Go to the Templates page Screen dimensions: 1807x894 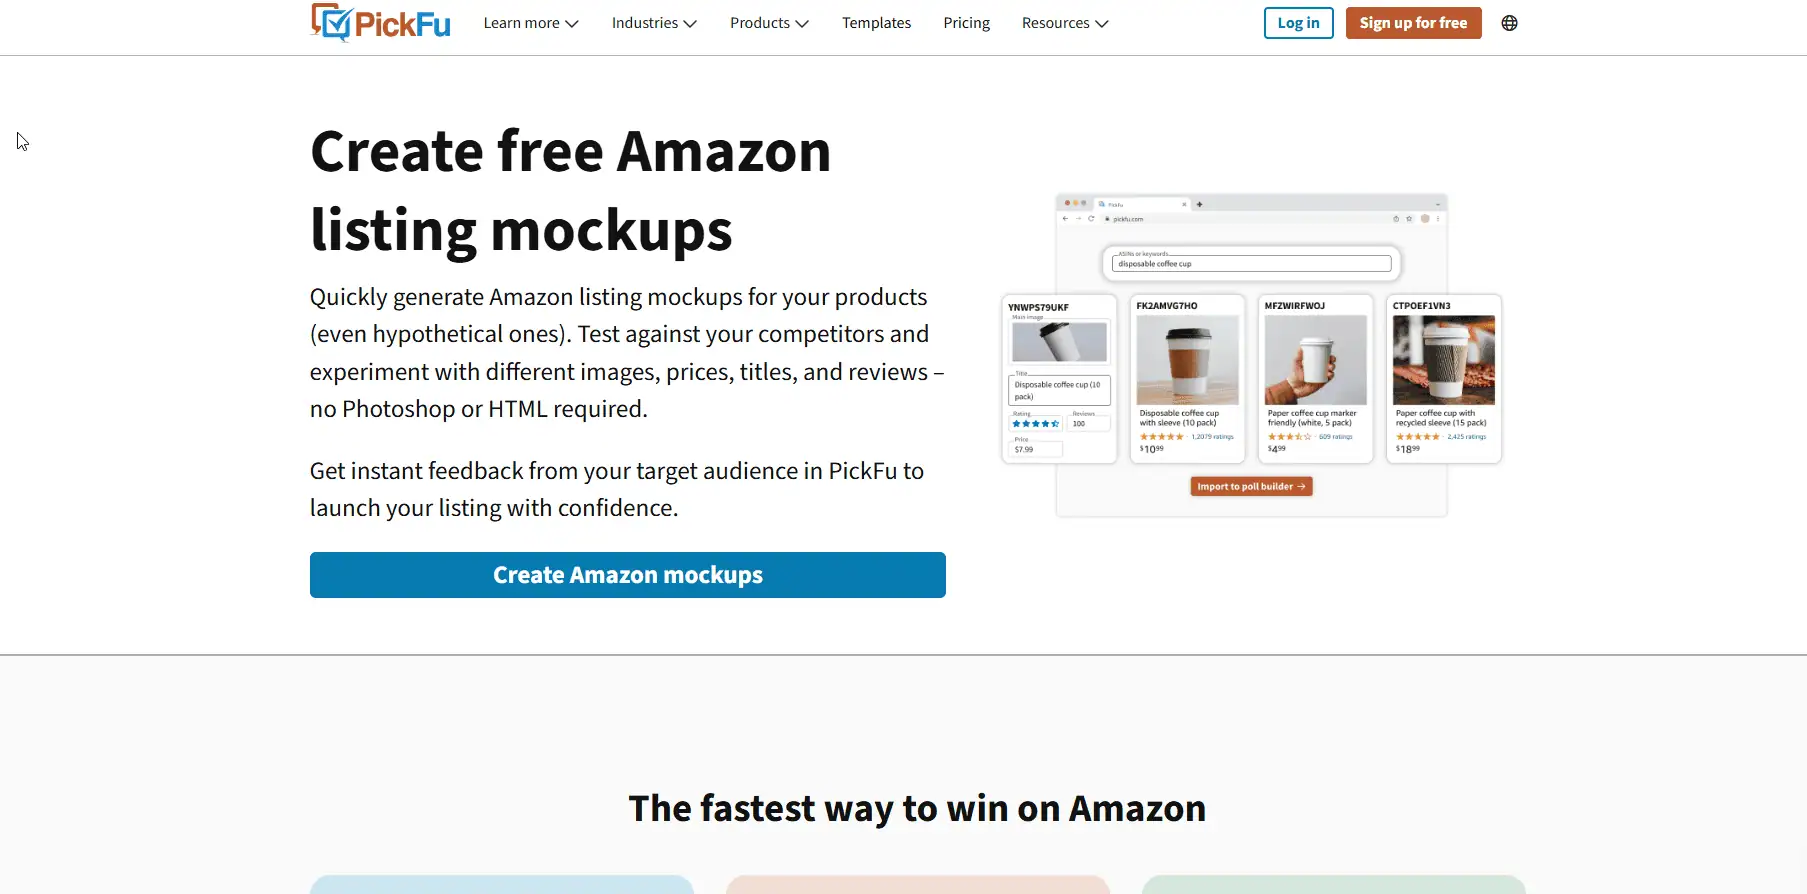tap(876, 23)
